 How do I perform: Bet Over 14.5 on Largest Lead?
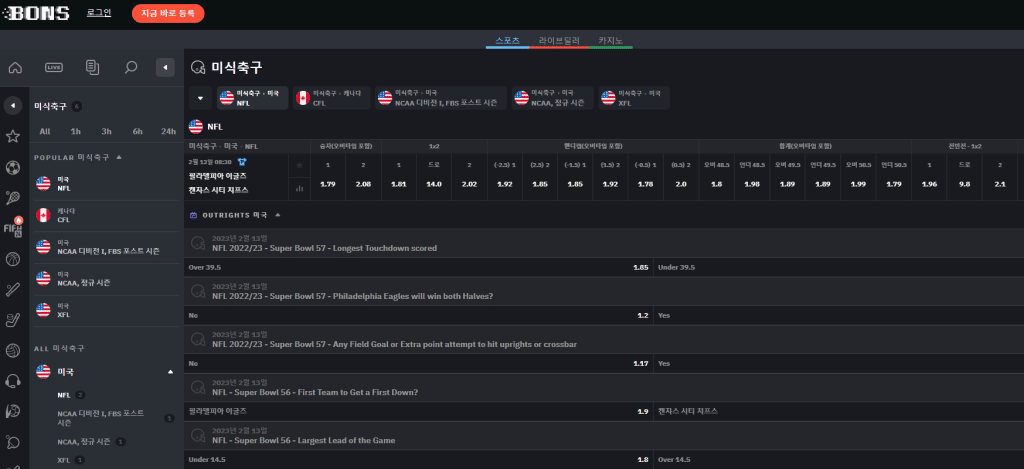[839, 460]
